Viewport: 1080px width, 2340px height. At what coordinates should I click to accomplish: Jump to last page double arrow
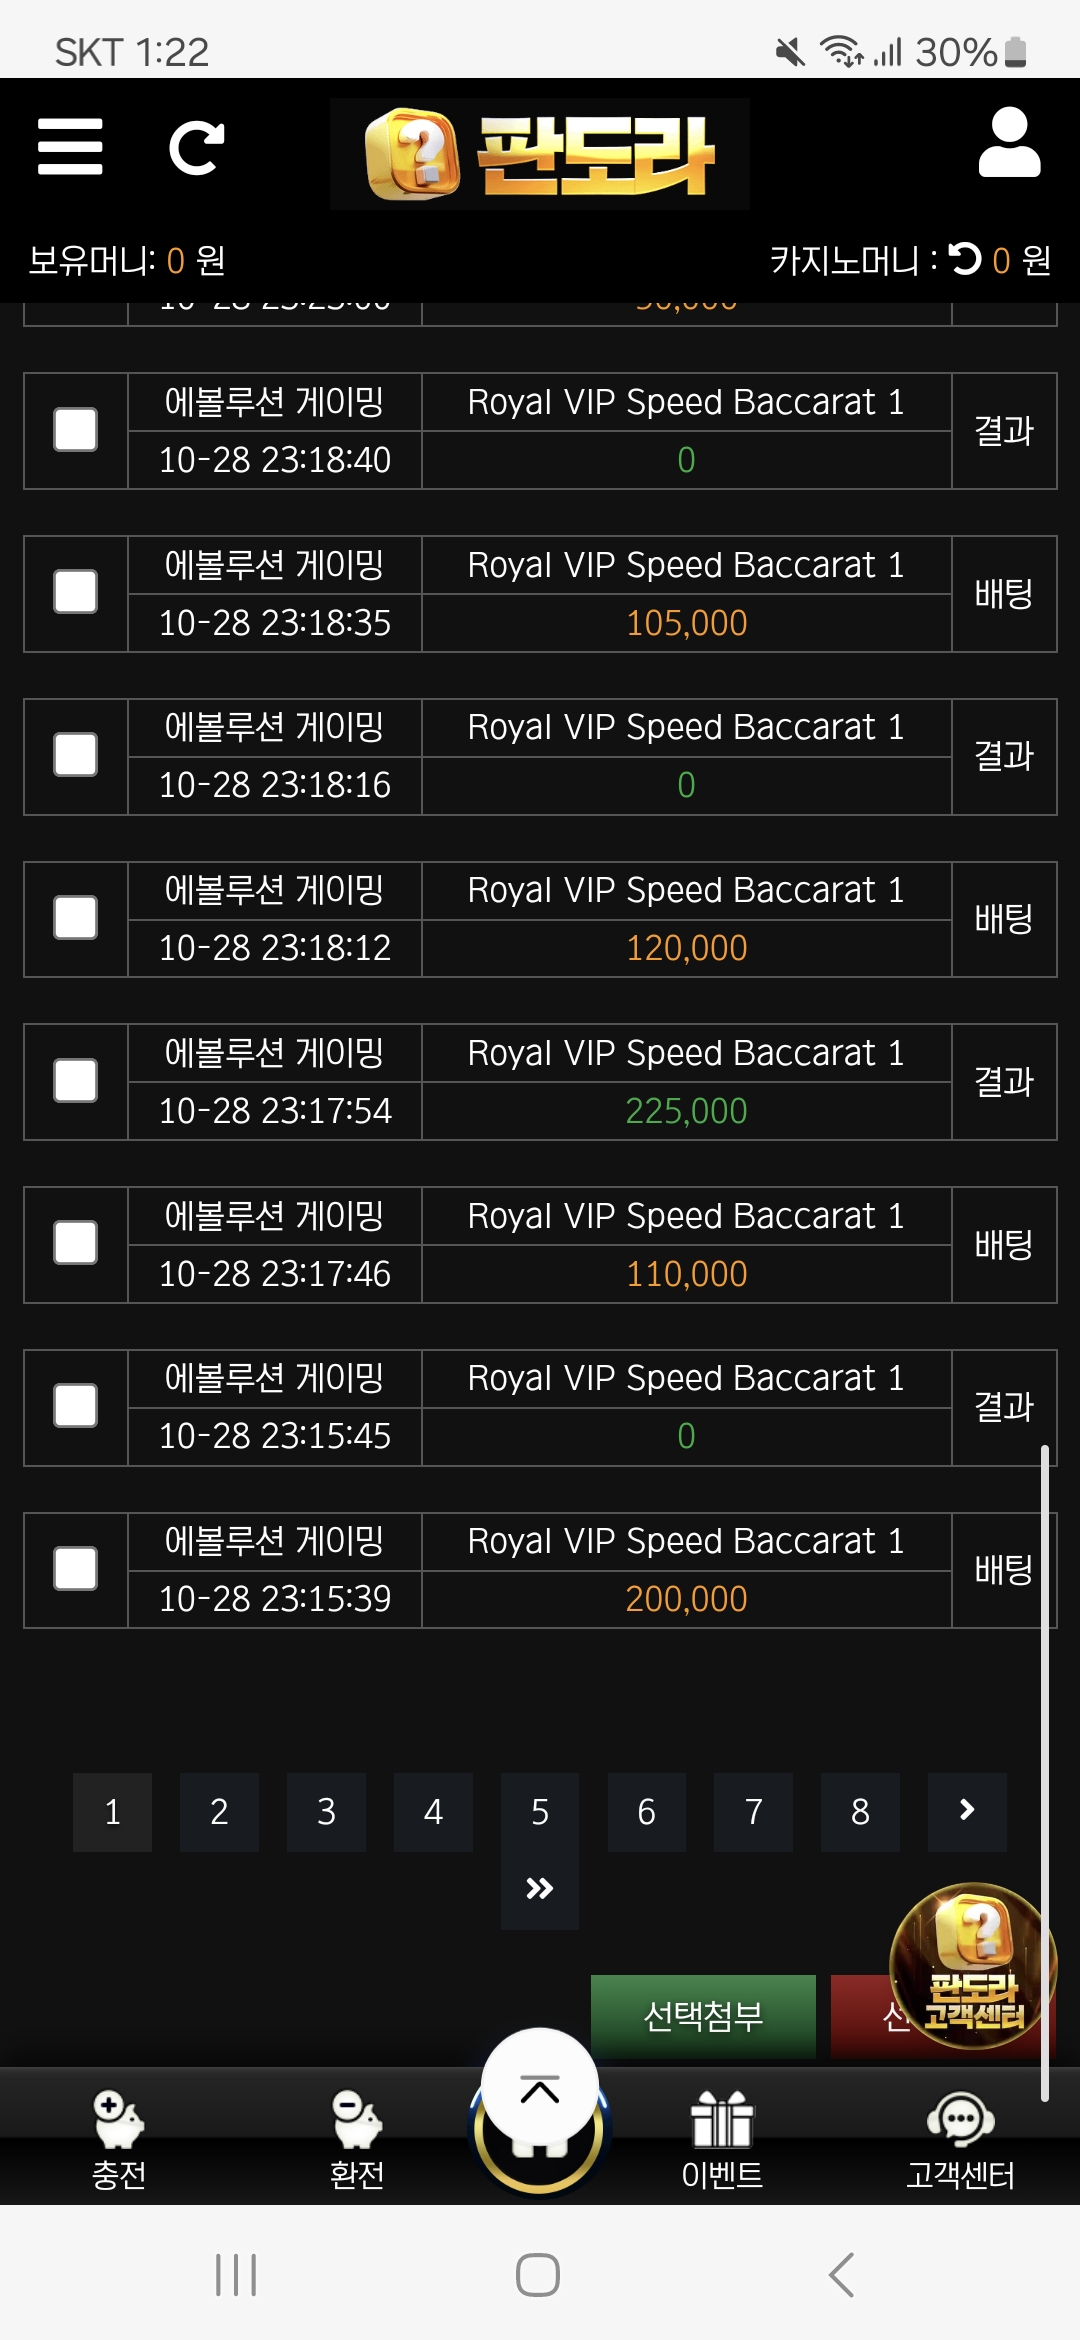point(540,1888)
